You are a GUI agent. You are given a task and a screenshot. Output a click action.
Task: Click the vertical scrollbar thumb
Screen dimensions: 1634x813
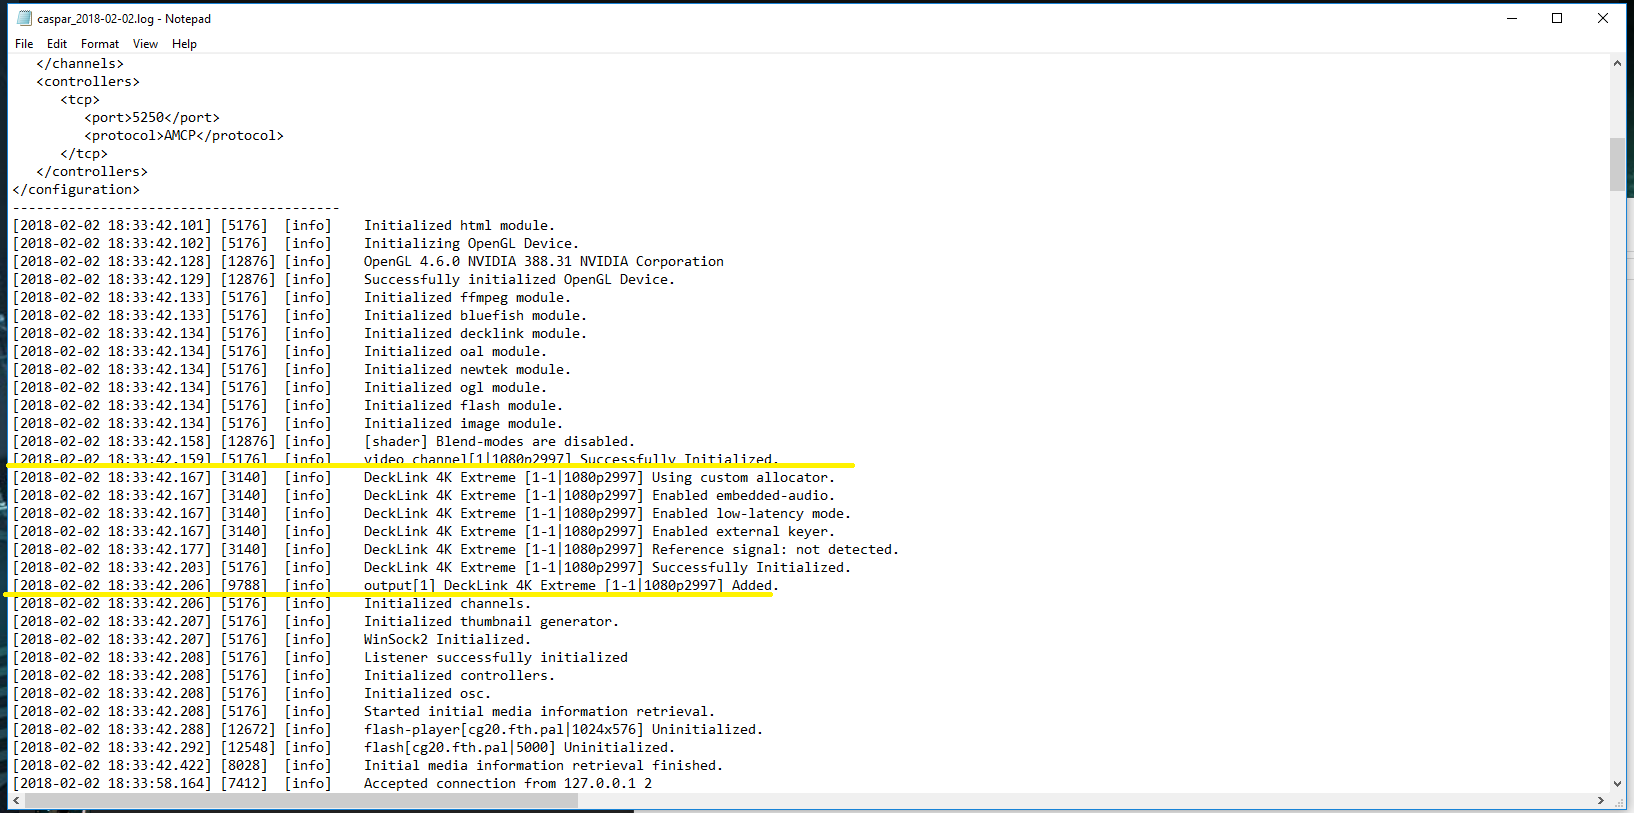click(1617, 164)
